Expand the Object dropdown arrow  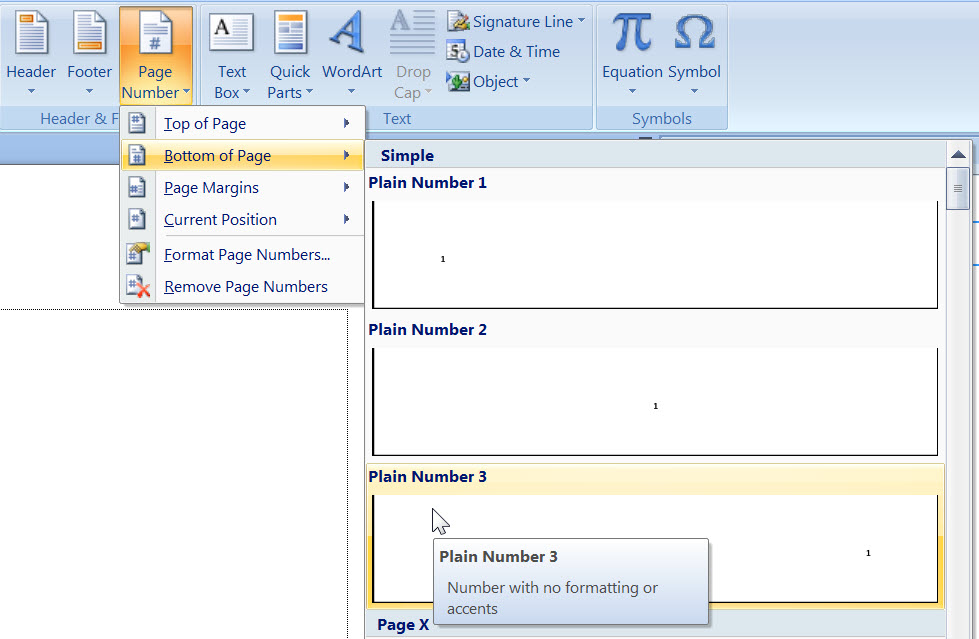526,80
